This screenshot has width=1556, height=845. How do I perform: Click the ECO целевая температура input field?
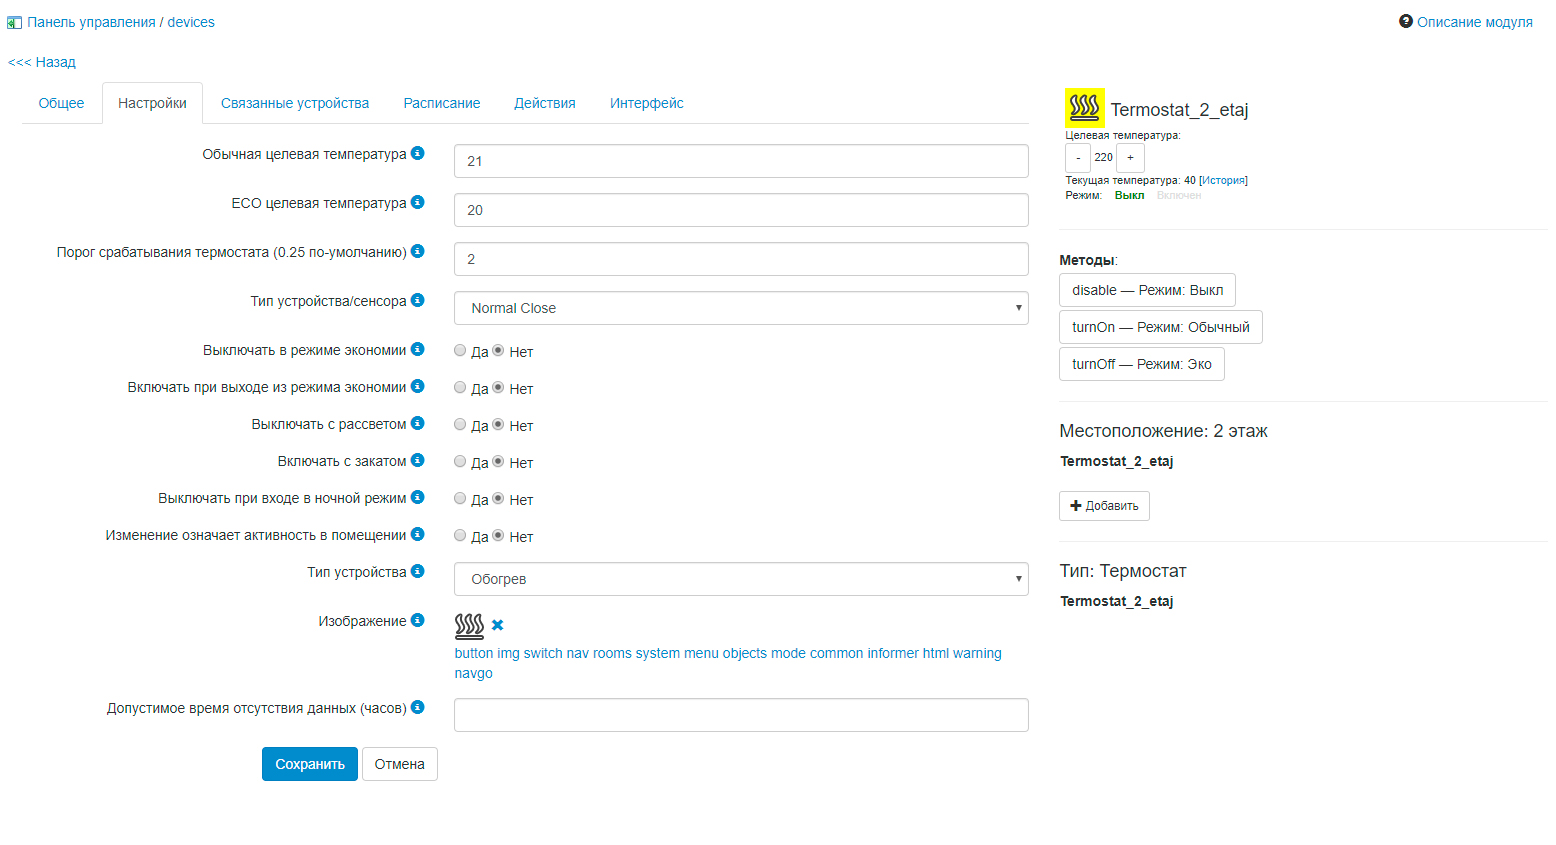[x=740, y=210]
